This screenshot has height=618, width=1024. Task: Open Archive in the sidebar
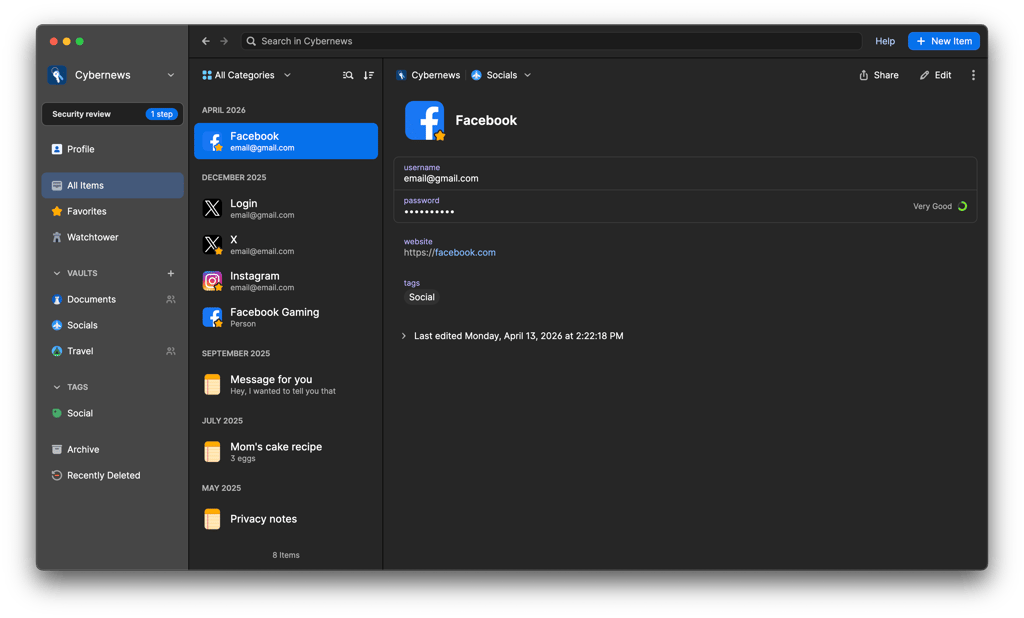pos(112,449)
